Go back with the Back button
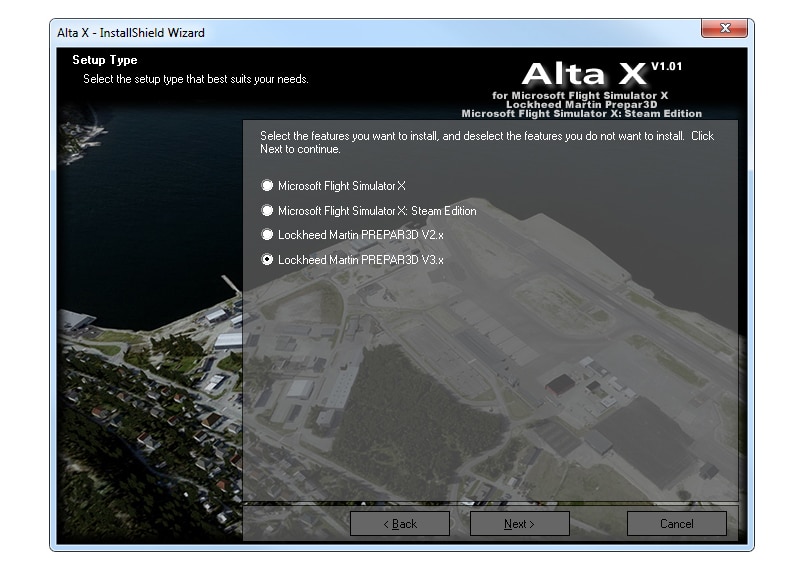Viewport: 802px width, 572px height. click(x=400, y=524)
